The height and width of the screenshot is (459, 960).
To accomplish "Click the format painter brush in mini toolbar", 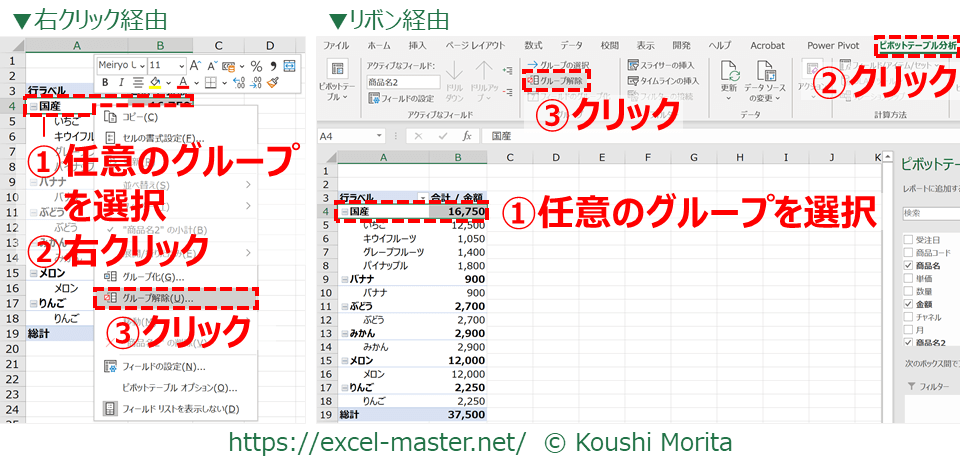I will [x=274, y=83].
